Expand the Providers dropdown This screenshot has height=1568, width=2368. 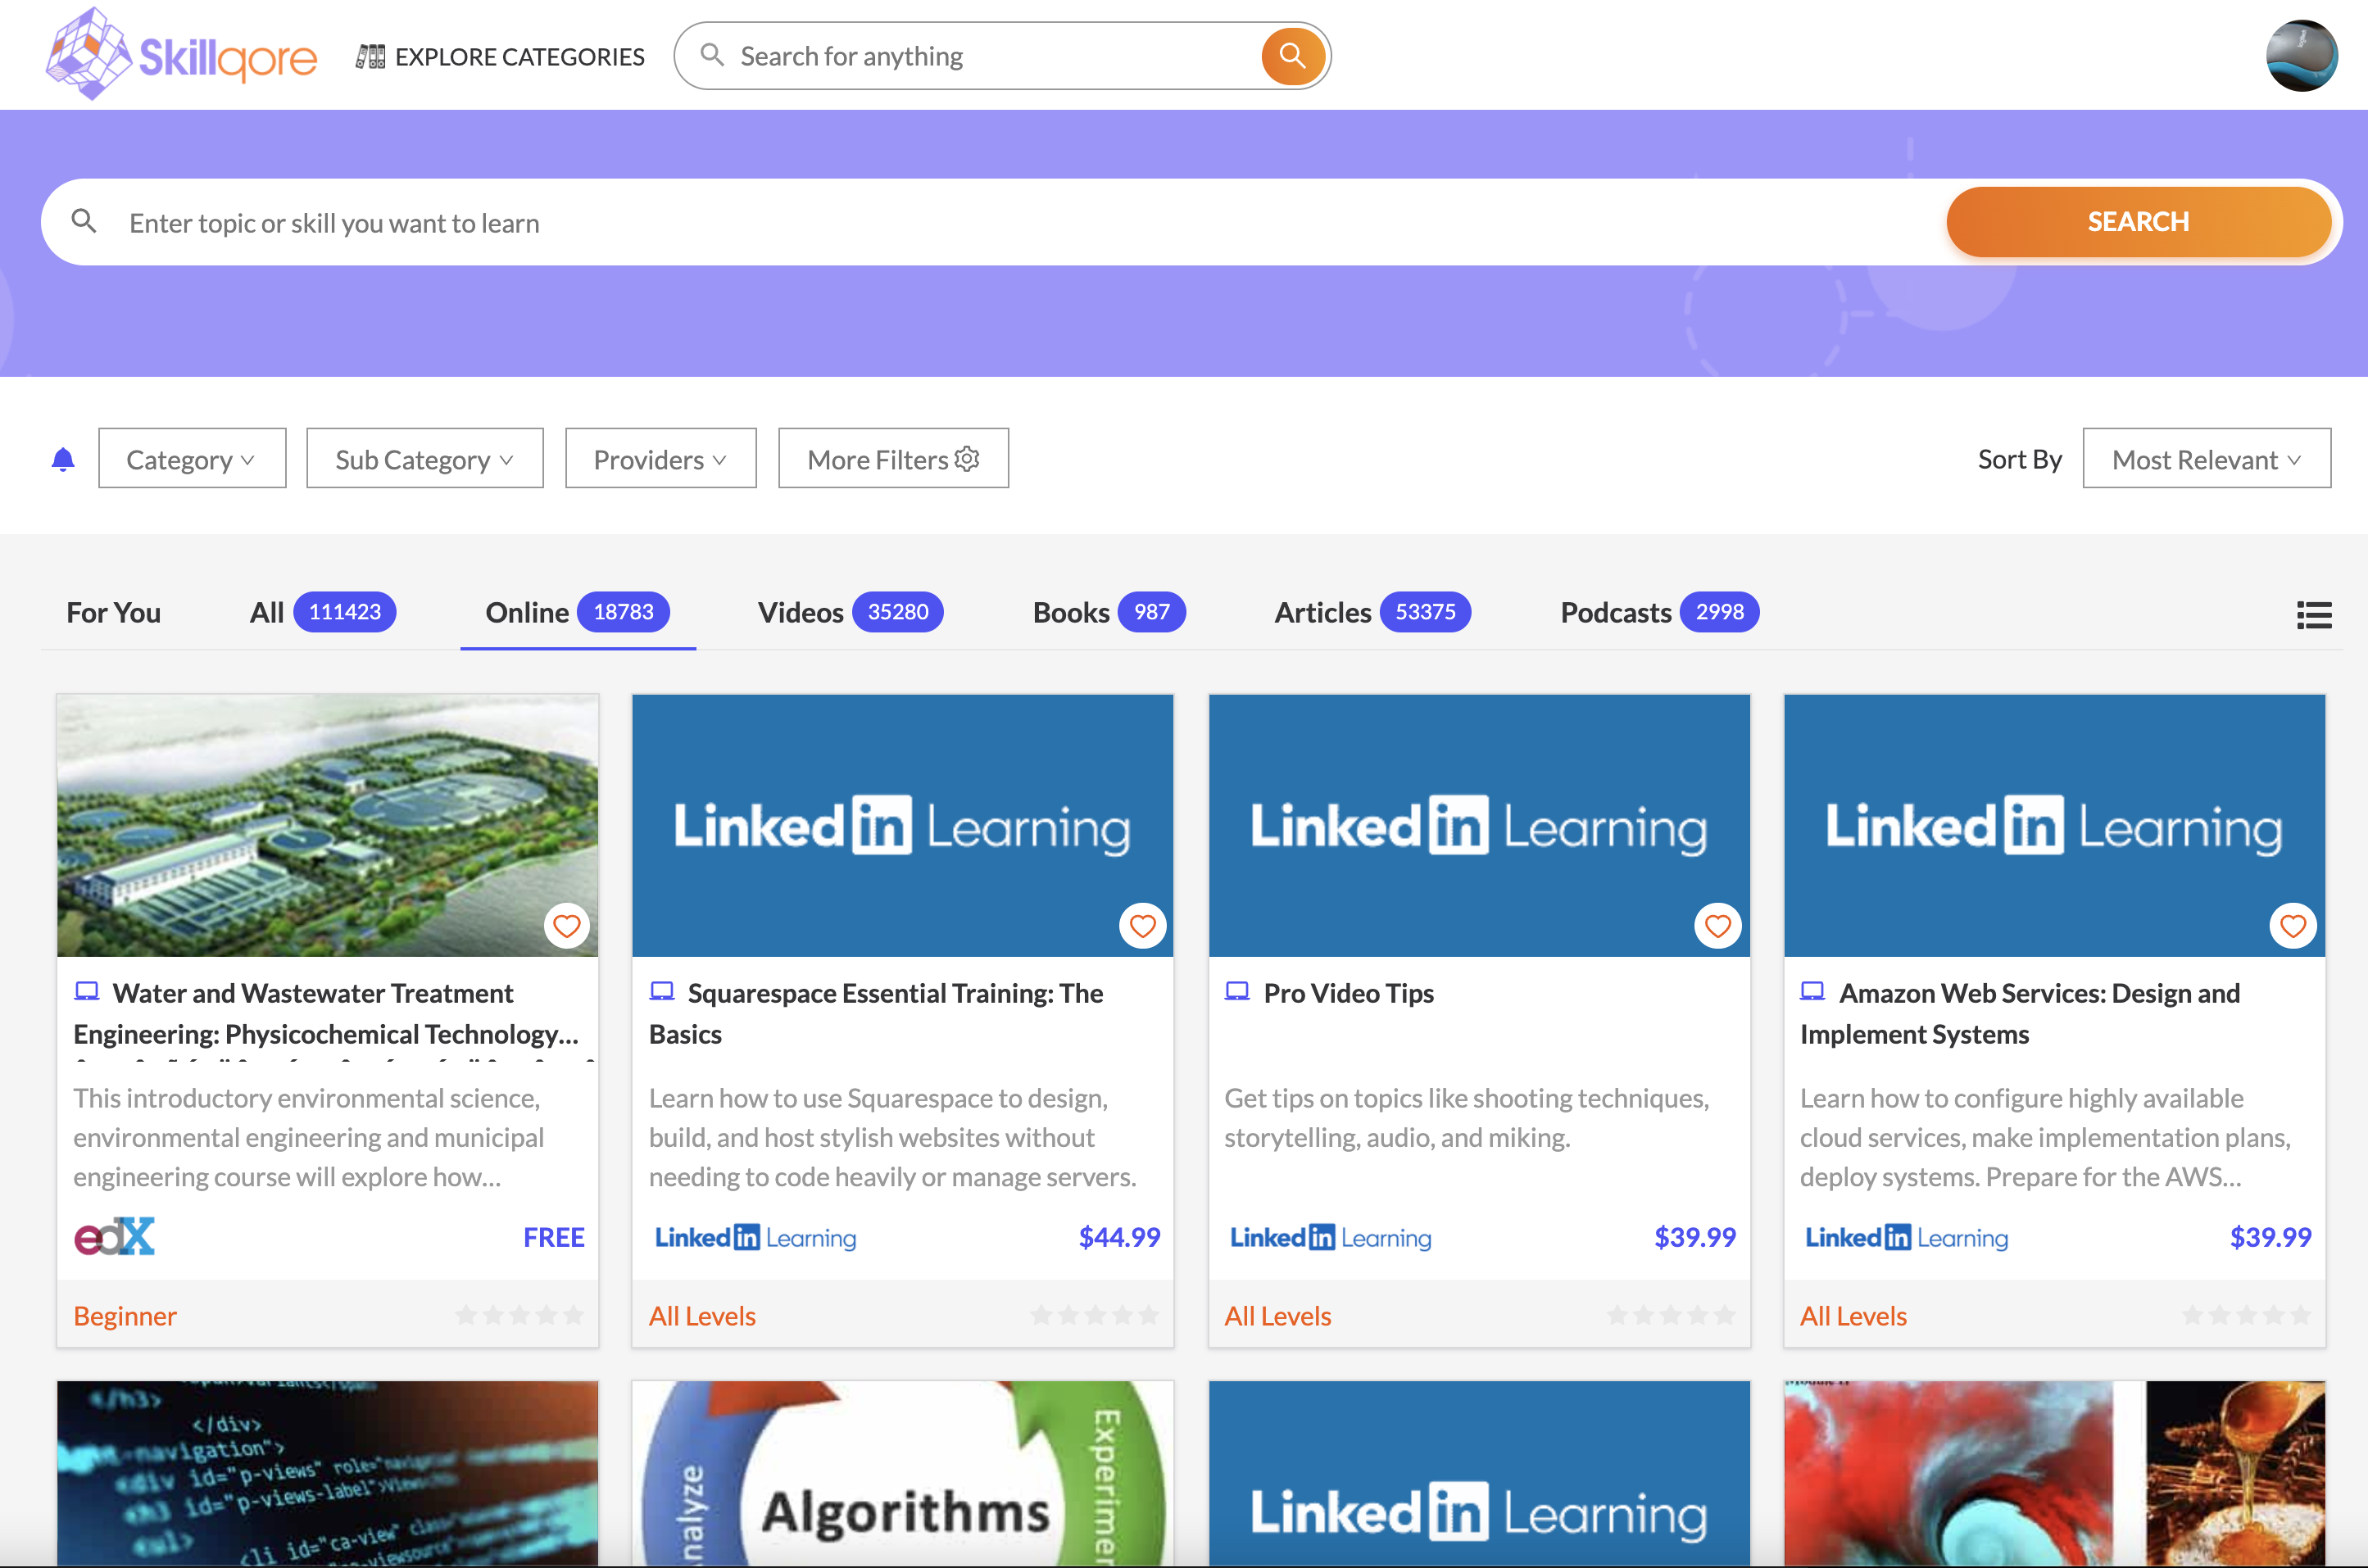tap(661, 458)
